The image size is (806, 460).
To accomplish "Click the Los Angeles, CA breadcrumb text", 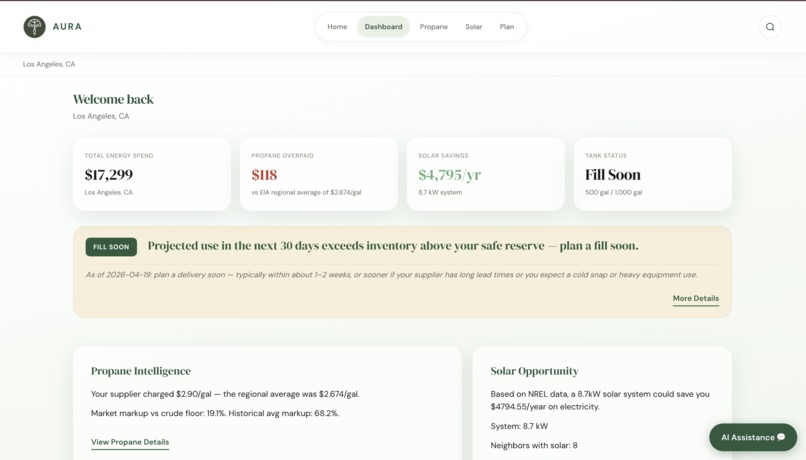I will (49, 64).
